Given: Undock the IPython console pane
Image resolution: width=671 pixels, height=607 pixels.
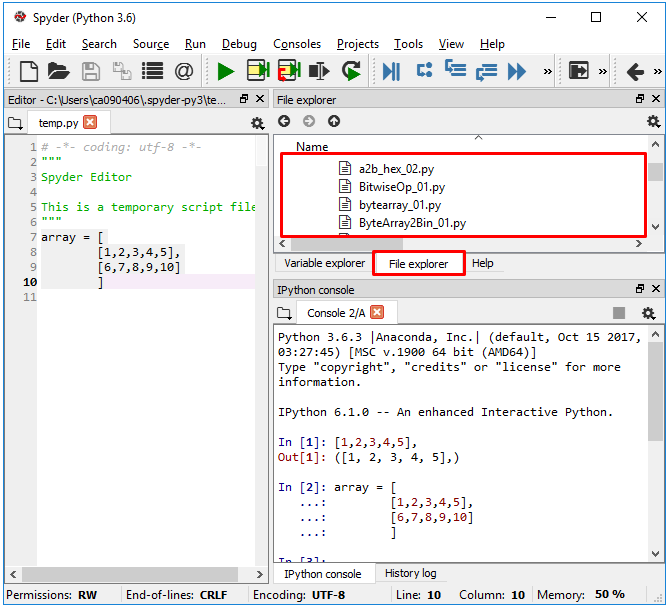Looking at the screenshot, I should coord(640,289).
